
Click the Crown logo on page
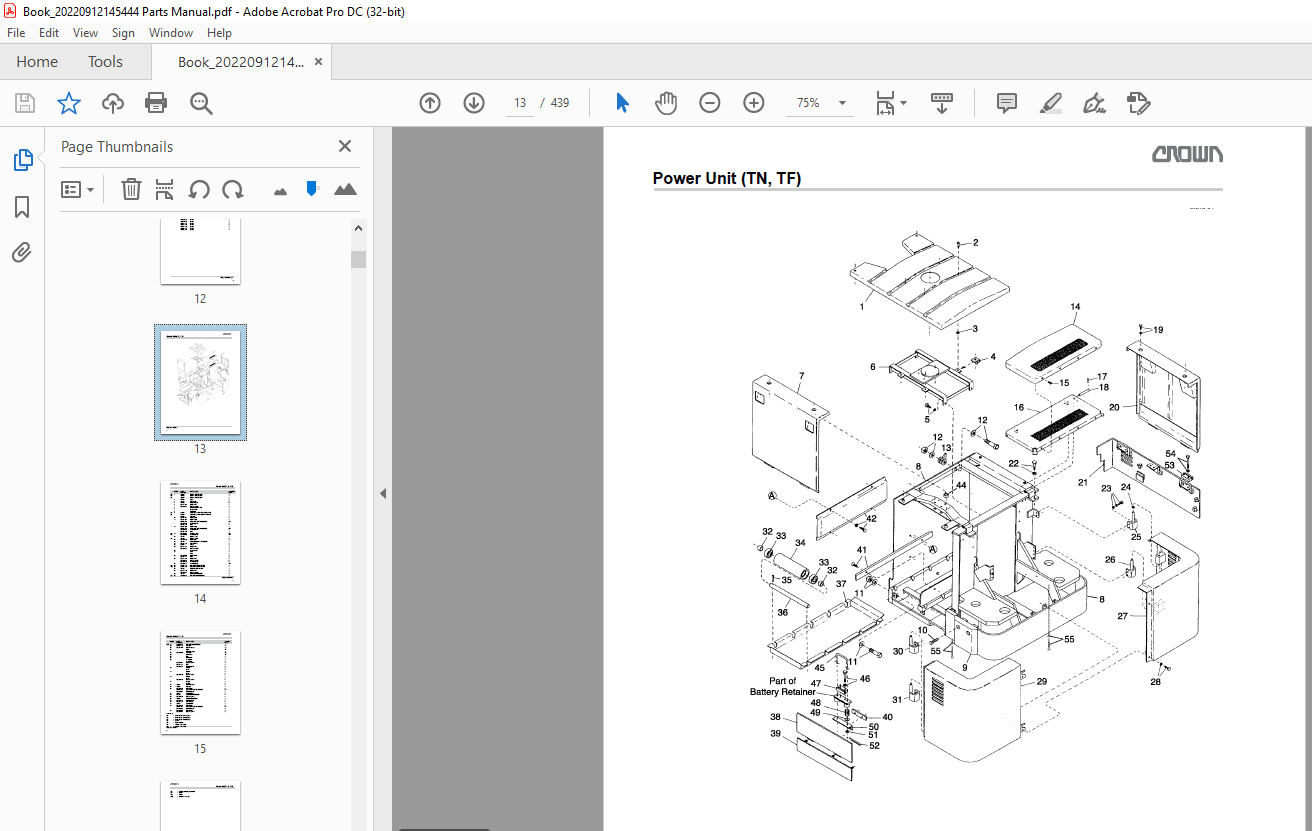pyautogui.click(x=1187, y=154)
